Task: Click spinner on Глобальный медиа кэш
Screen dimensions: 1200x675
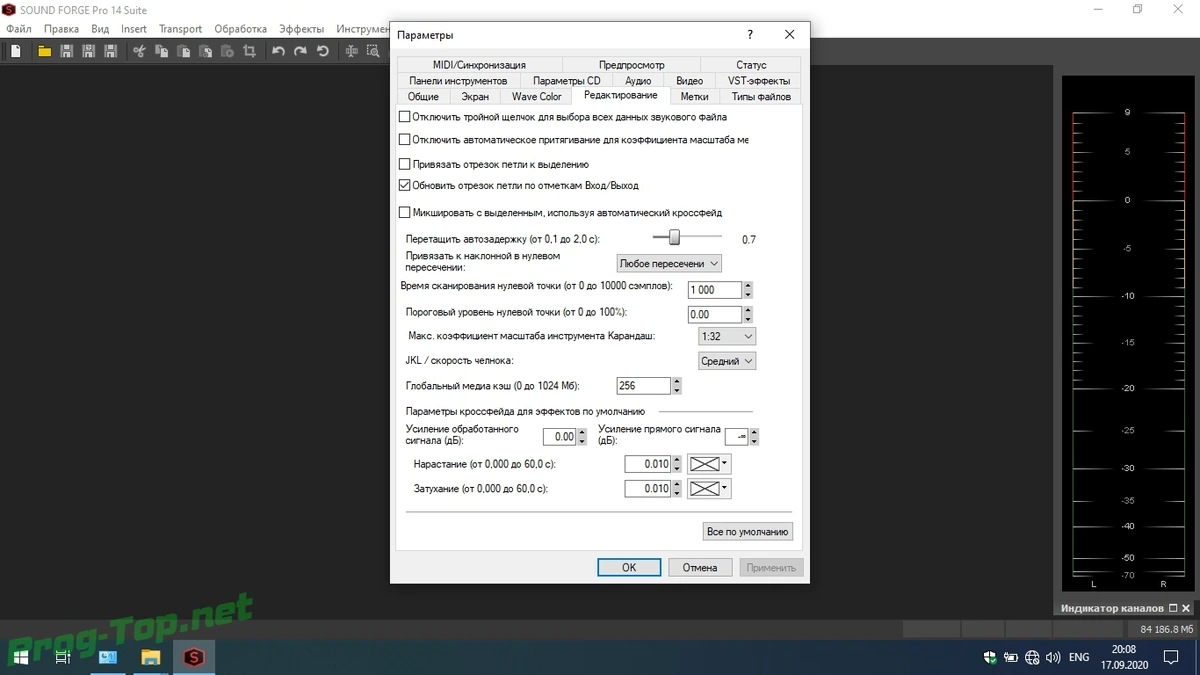Action: coord(677,386)
